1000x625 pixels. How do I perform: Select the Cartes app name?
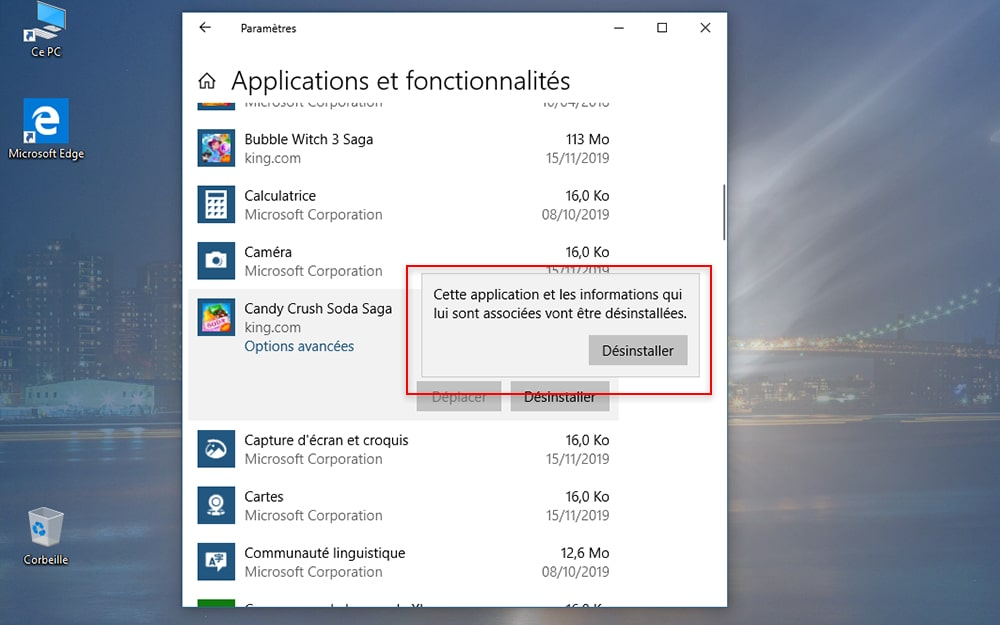(264, 497)
